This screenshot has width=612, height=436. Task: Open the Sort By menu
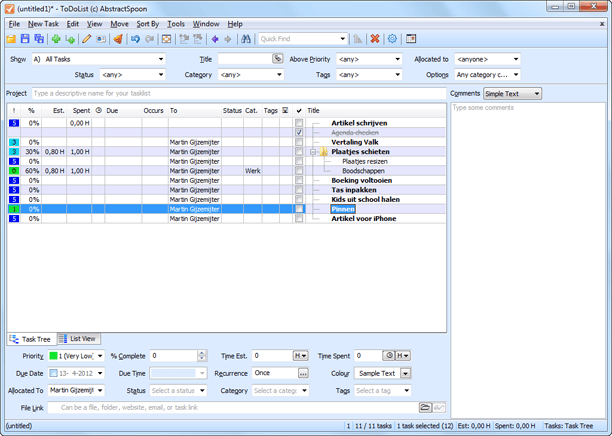pyautogui.click(x=147, y=24)
